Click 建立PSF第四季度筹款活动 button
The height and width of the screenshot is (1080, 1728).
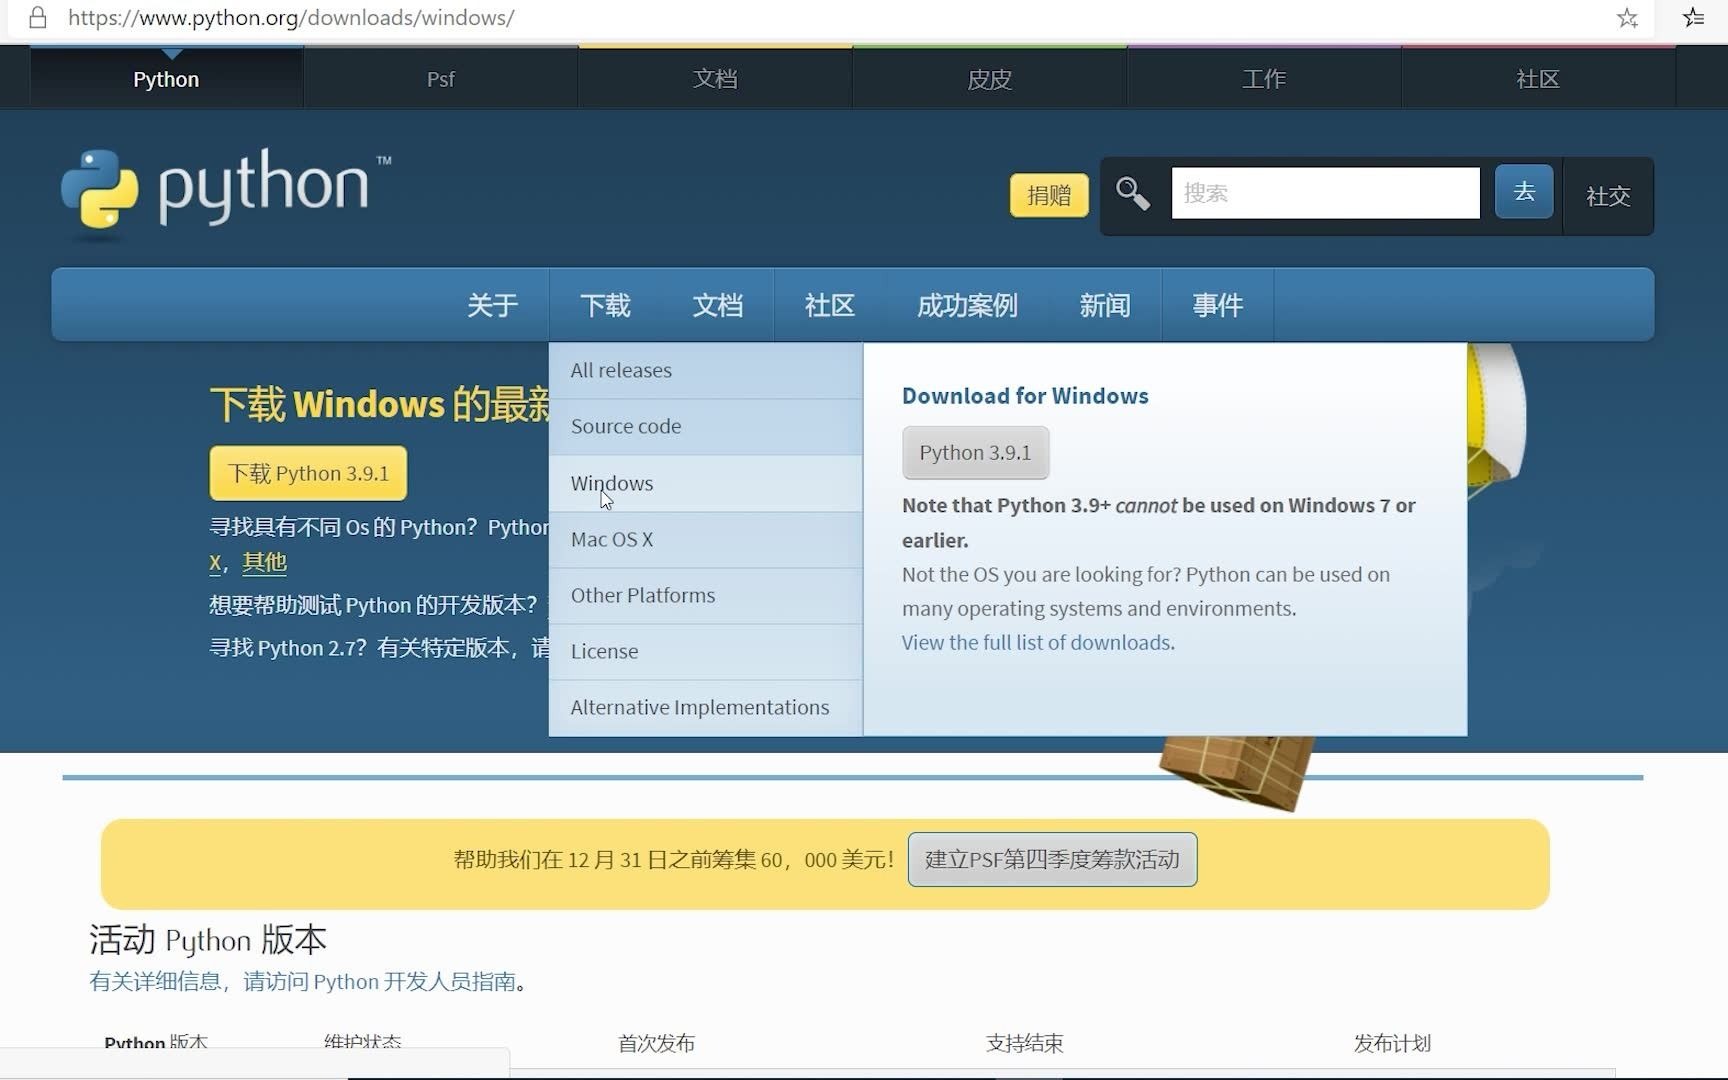click(1052, 859)
